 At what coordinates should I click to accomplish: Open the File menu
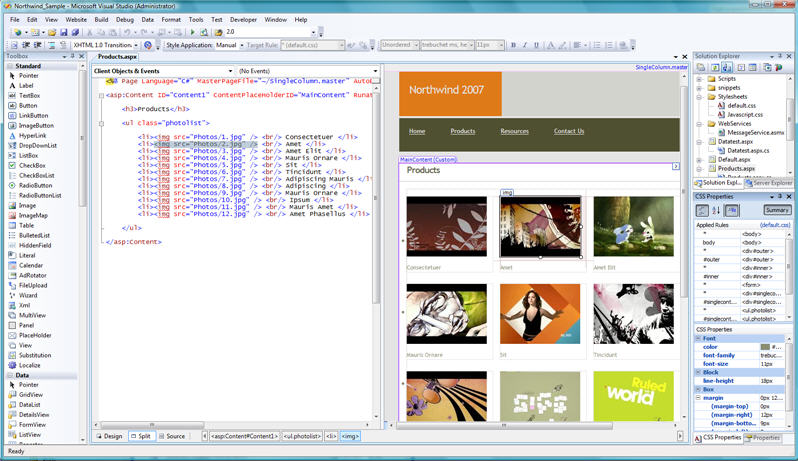coord(15,20)
